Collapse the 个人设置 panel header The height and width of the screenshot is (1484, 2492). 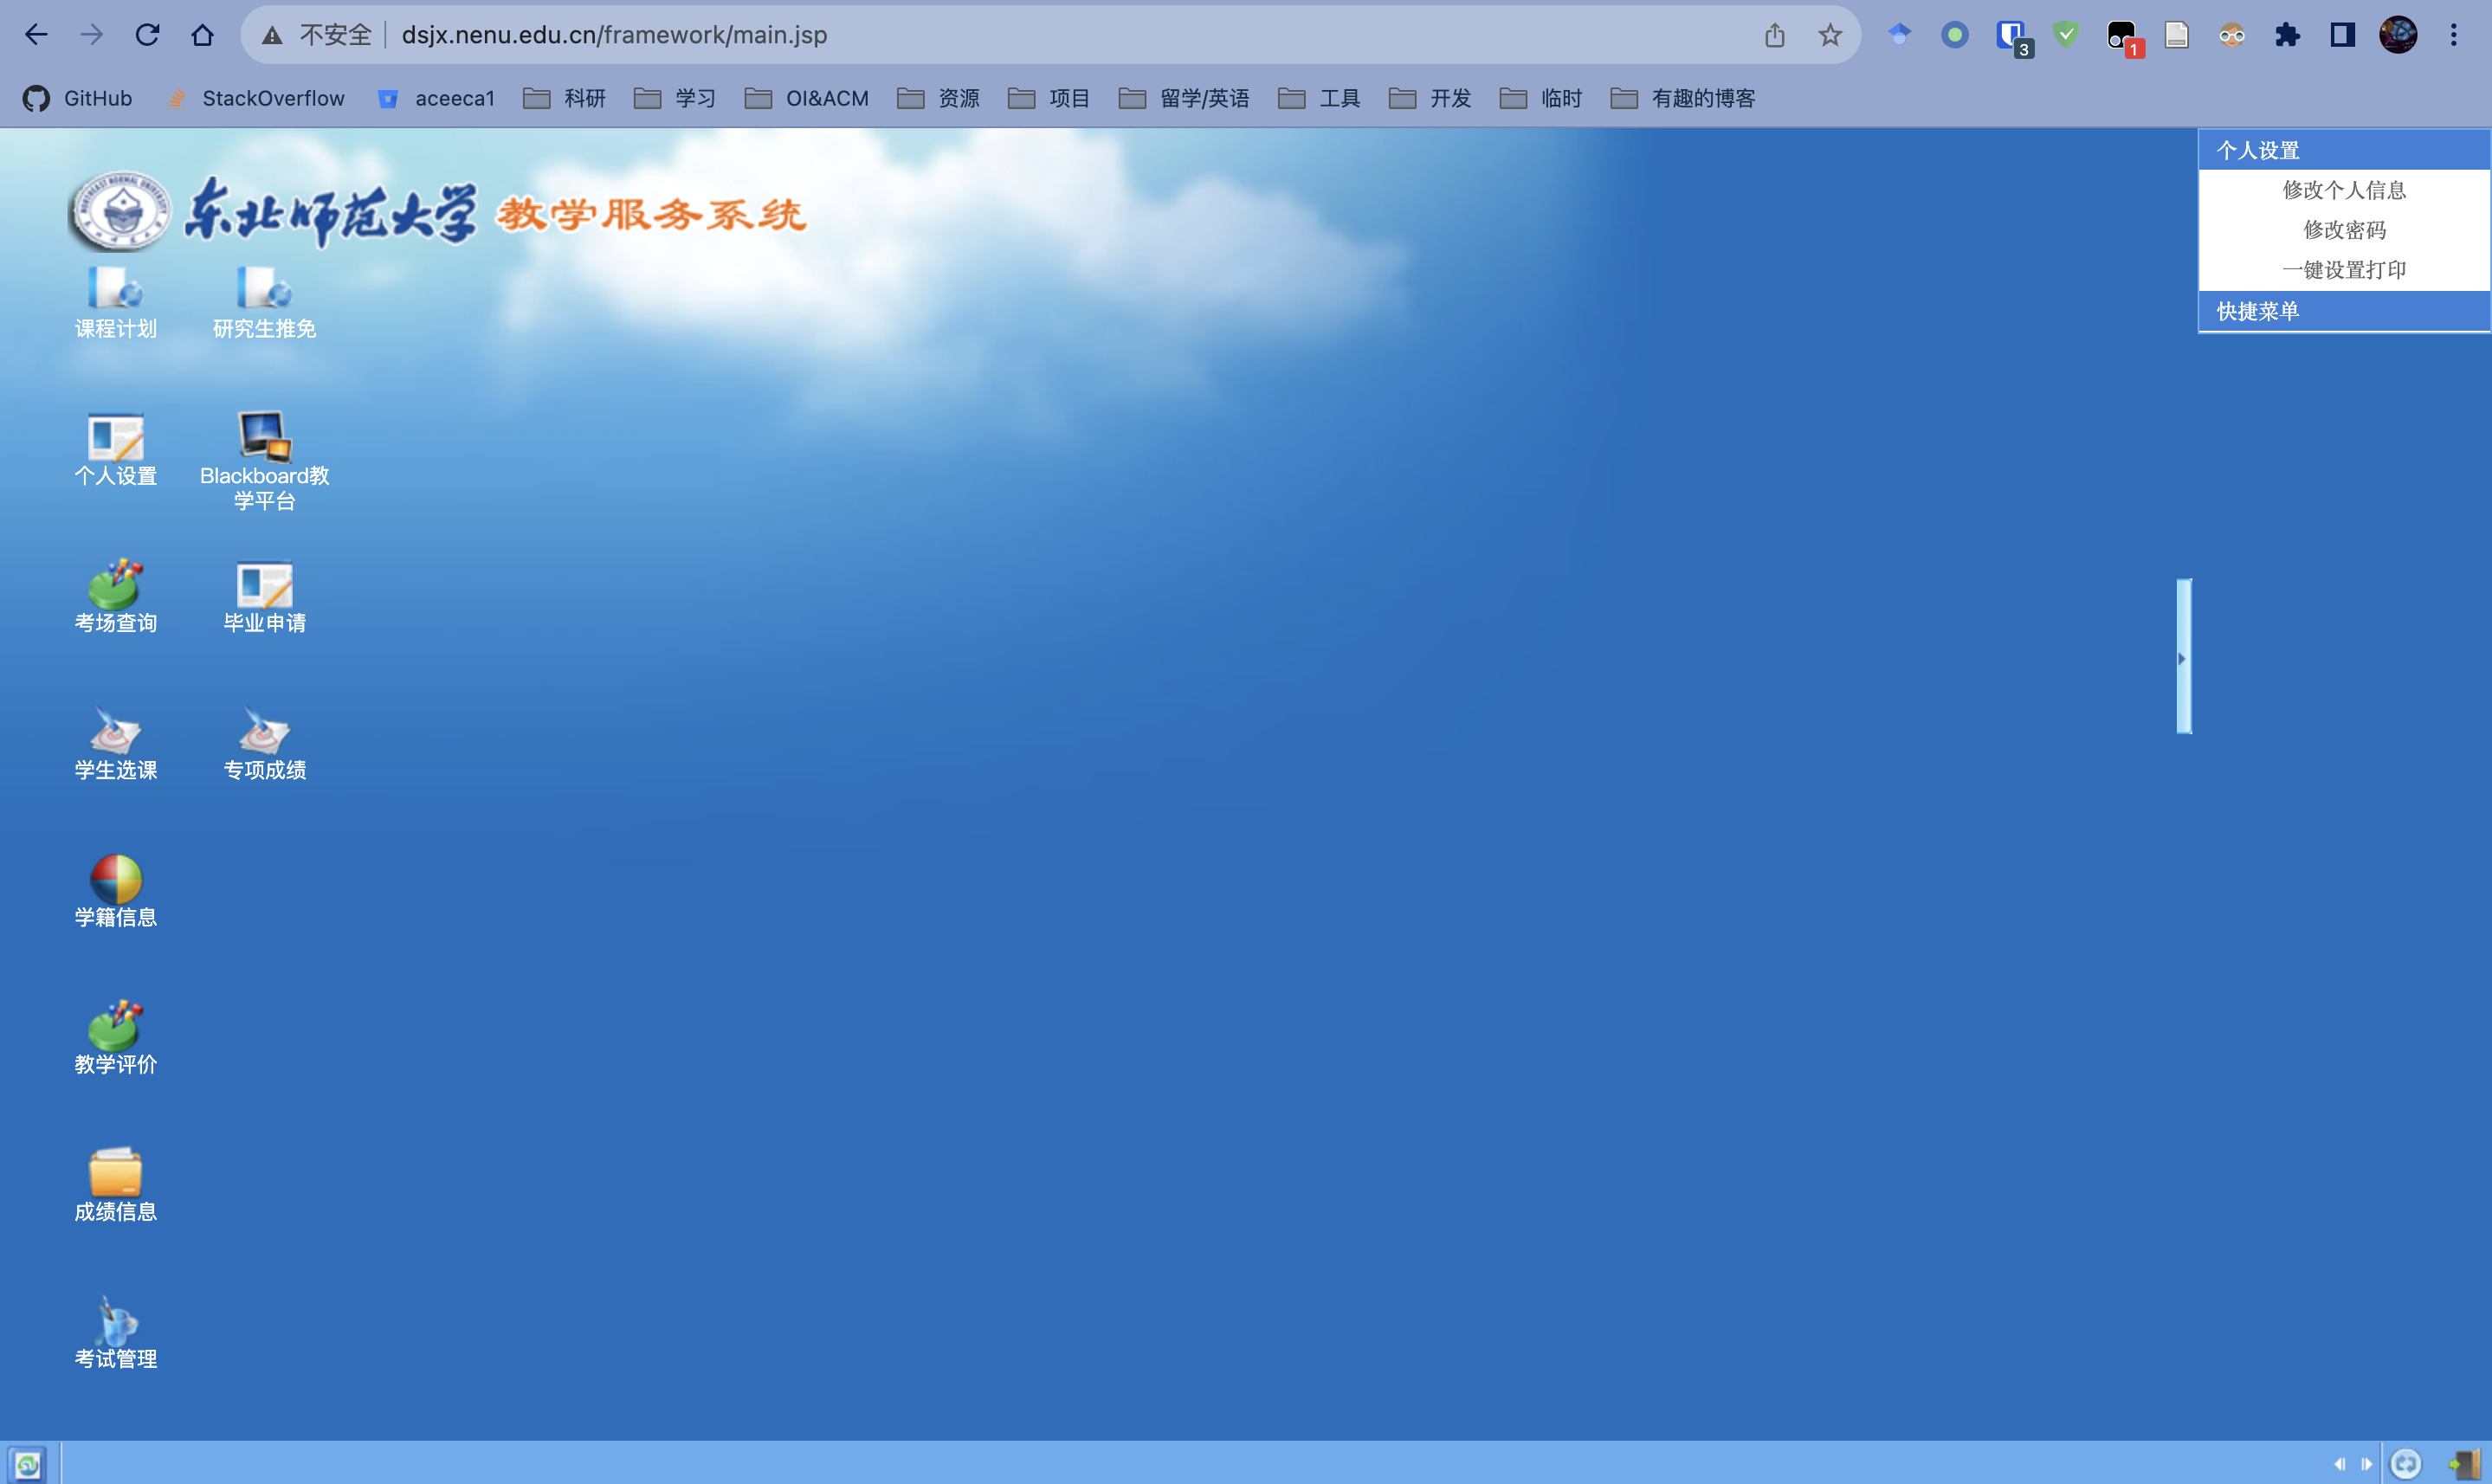tap(2258, 150)
